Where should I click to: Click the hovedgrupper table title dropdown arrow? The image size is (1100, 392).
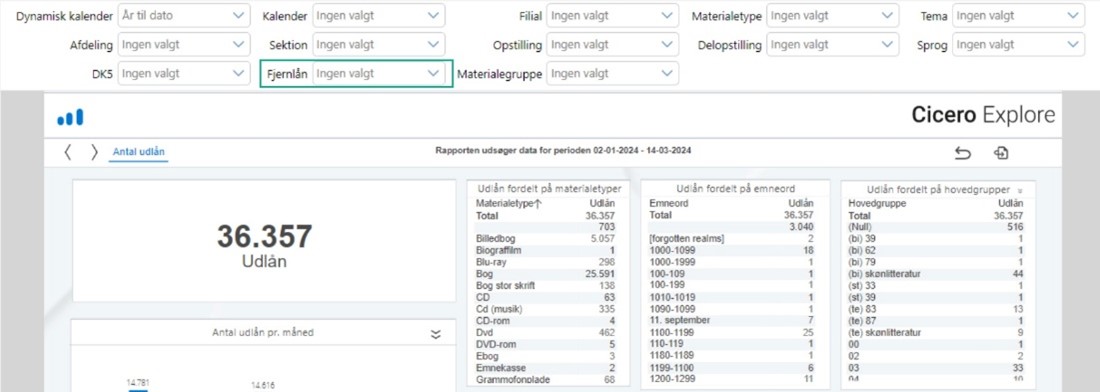(1019, 190)
